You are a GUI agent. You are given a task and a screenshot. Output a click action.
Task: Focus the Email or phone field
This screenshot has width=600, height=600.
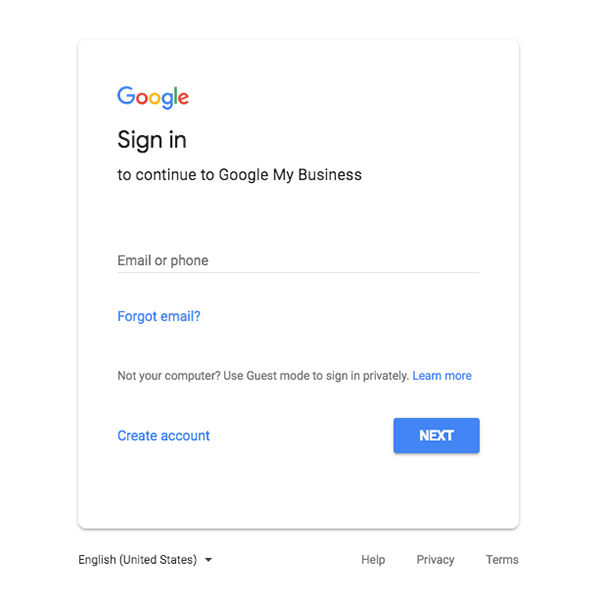pos(298,260)
